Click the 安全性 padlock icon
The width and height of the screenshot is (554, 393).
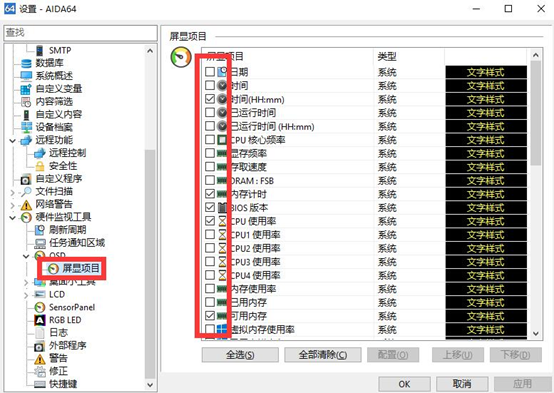click(40, 166)
